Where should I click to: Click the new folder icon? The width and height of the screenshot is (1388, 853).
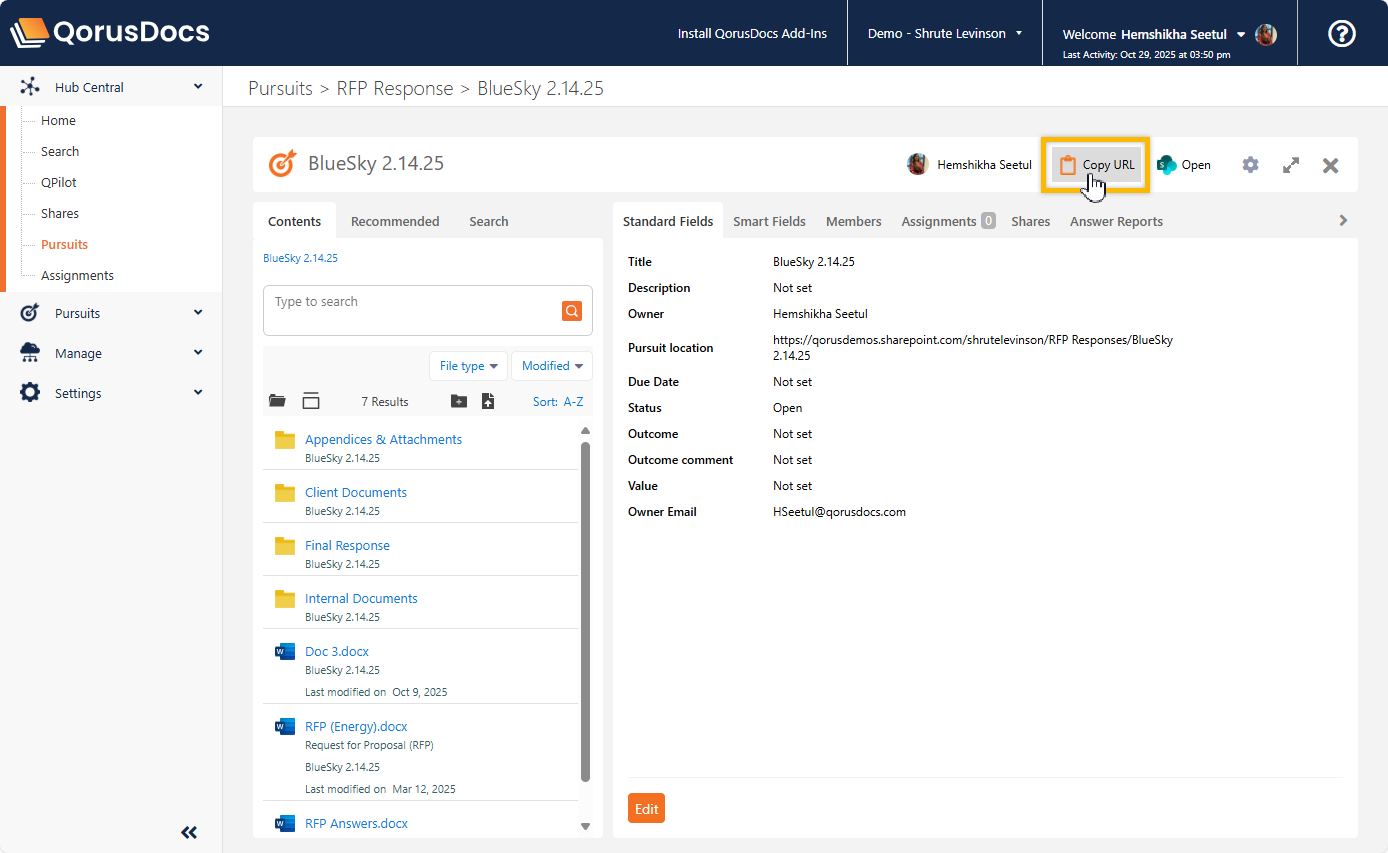(459, 401)
